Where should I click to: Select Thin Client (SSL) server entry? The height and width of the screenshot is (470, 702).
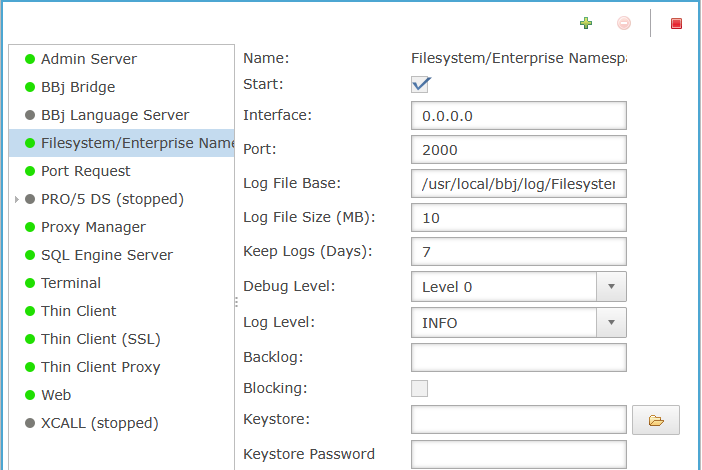101,339
